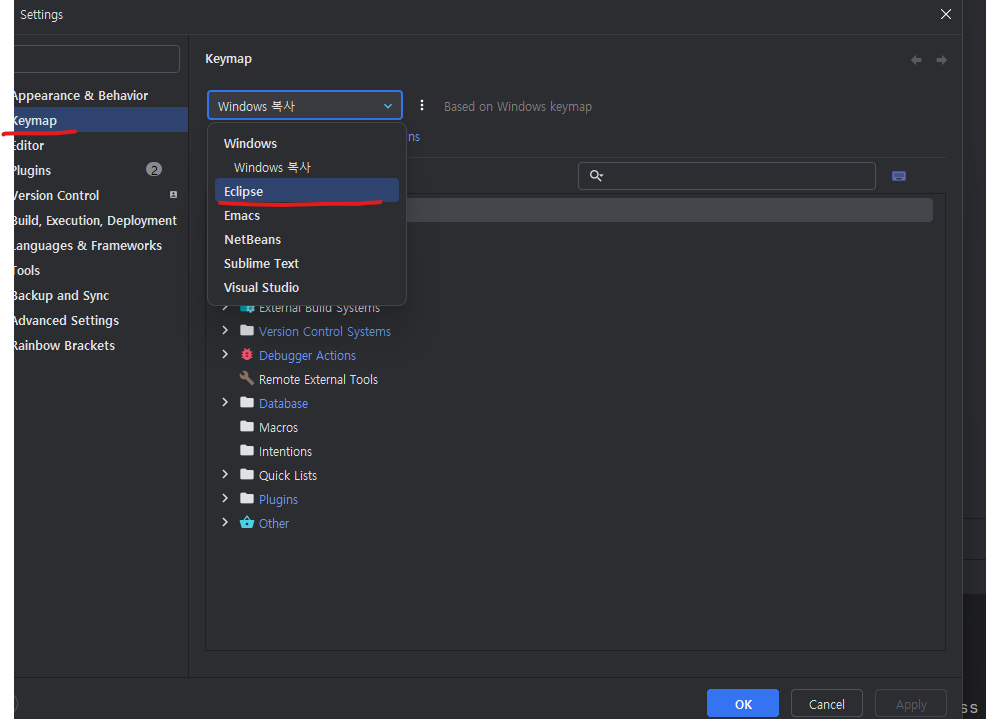Select the Quick Lists label
Image resolution: width=986 pixels, height=719 pixels.
(x=287, y=476)
